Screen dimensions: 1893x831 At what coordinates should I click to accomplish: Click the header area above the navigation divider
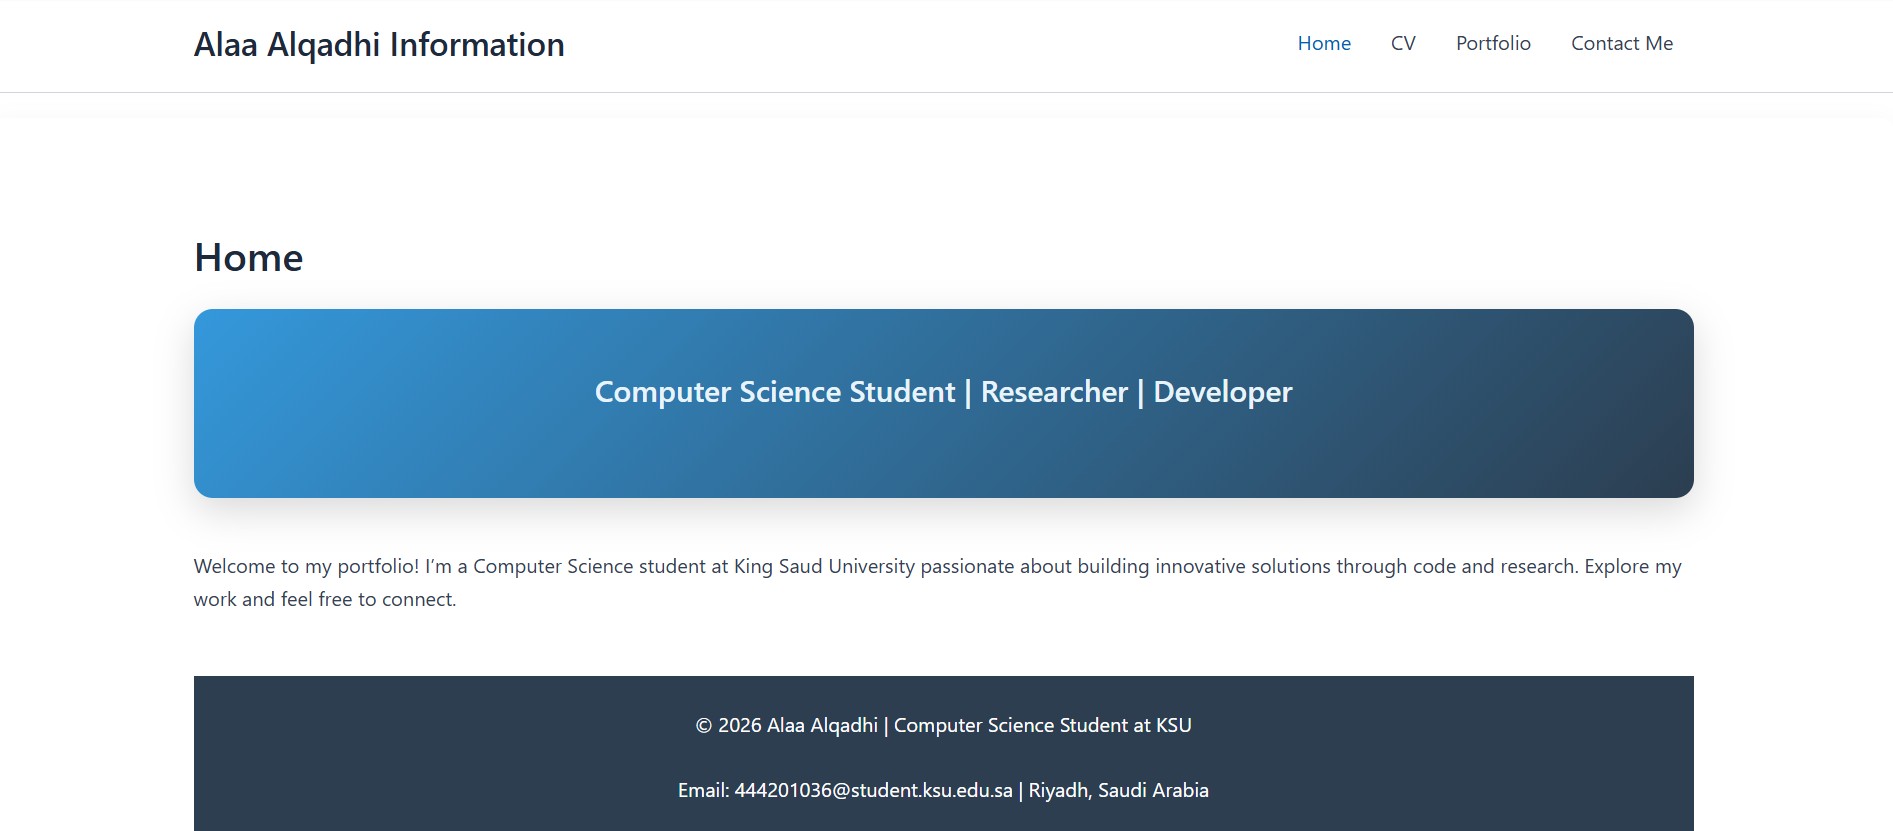coord(900,45)
